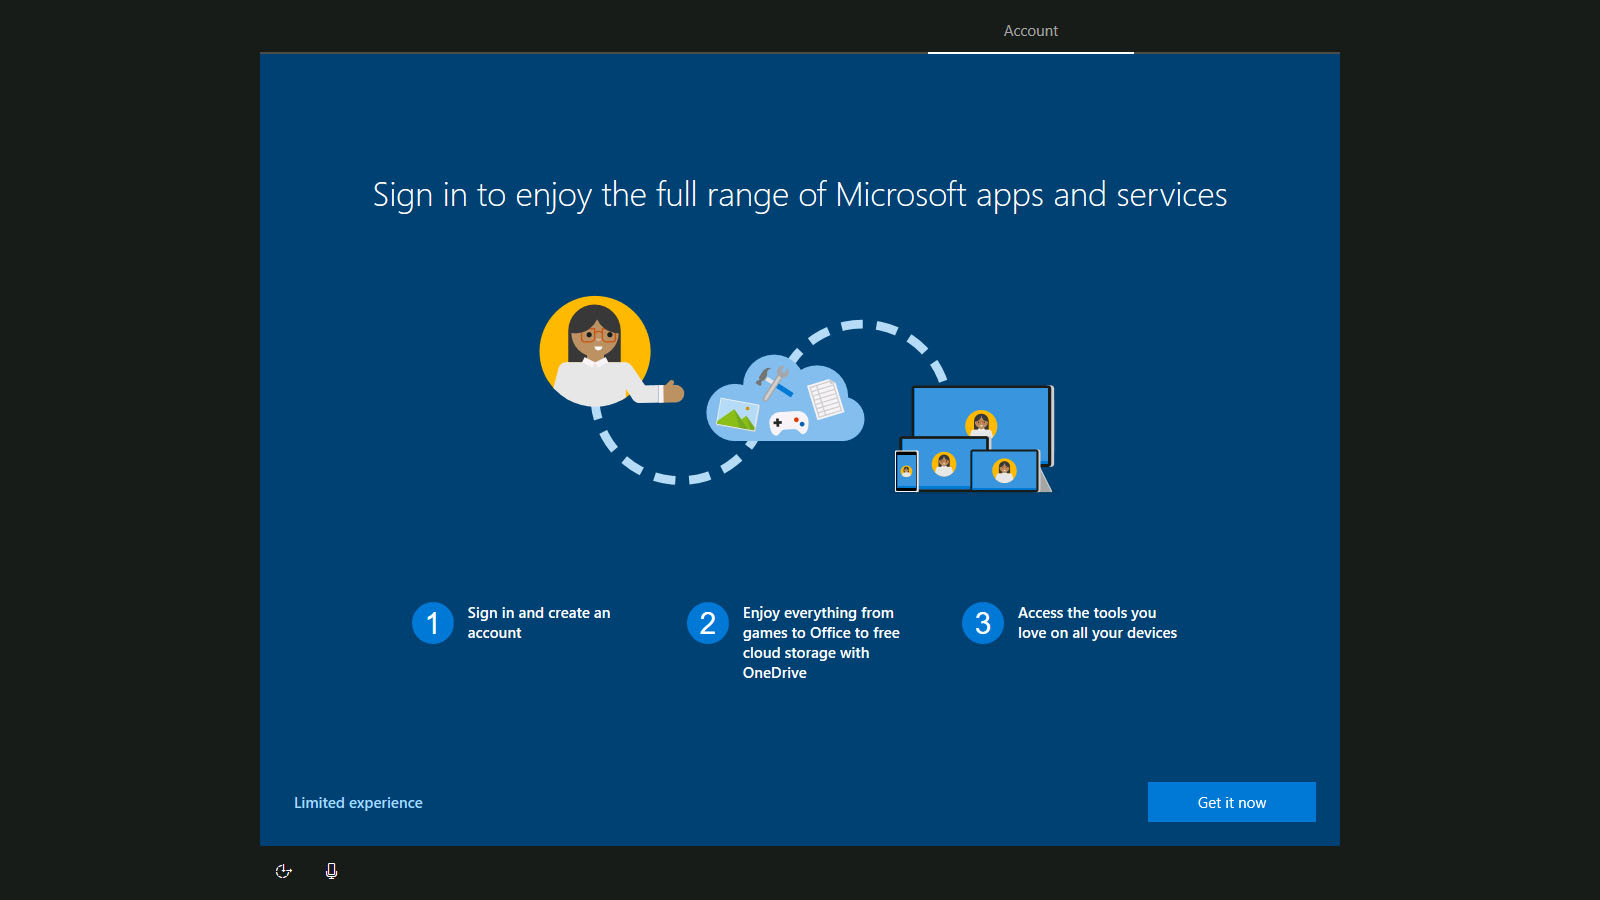Screen dimensions: 1600x900
Task: Click the Get it now button
Action: click(x=1231, y=802)
